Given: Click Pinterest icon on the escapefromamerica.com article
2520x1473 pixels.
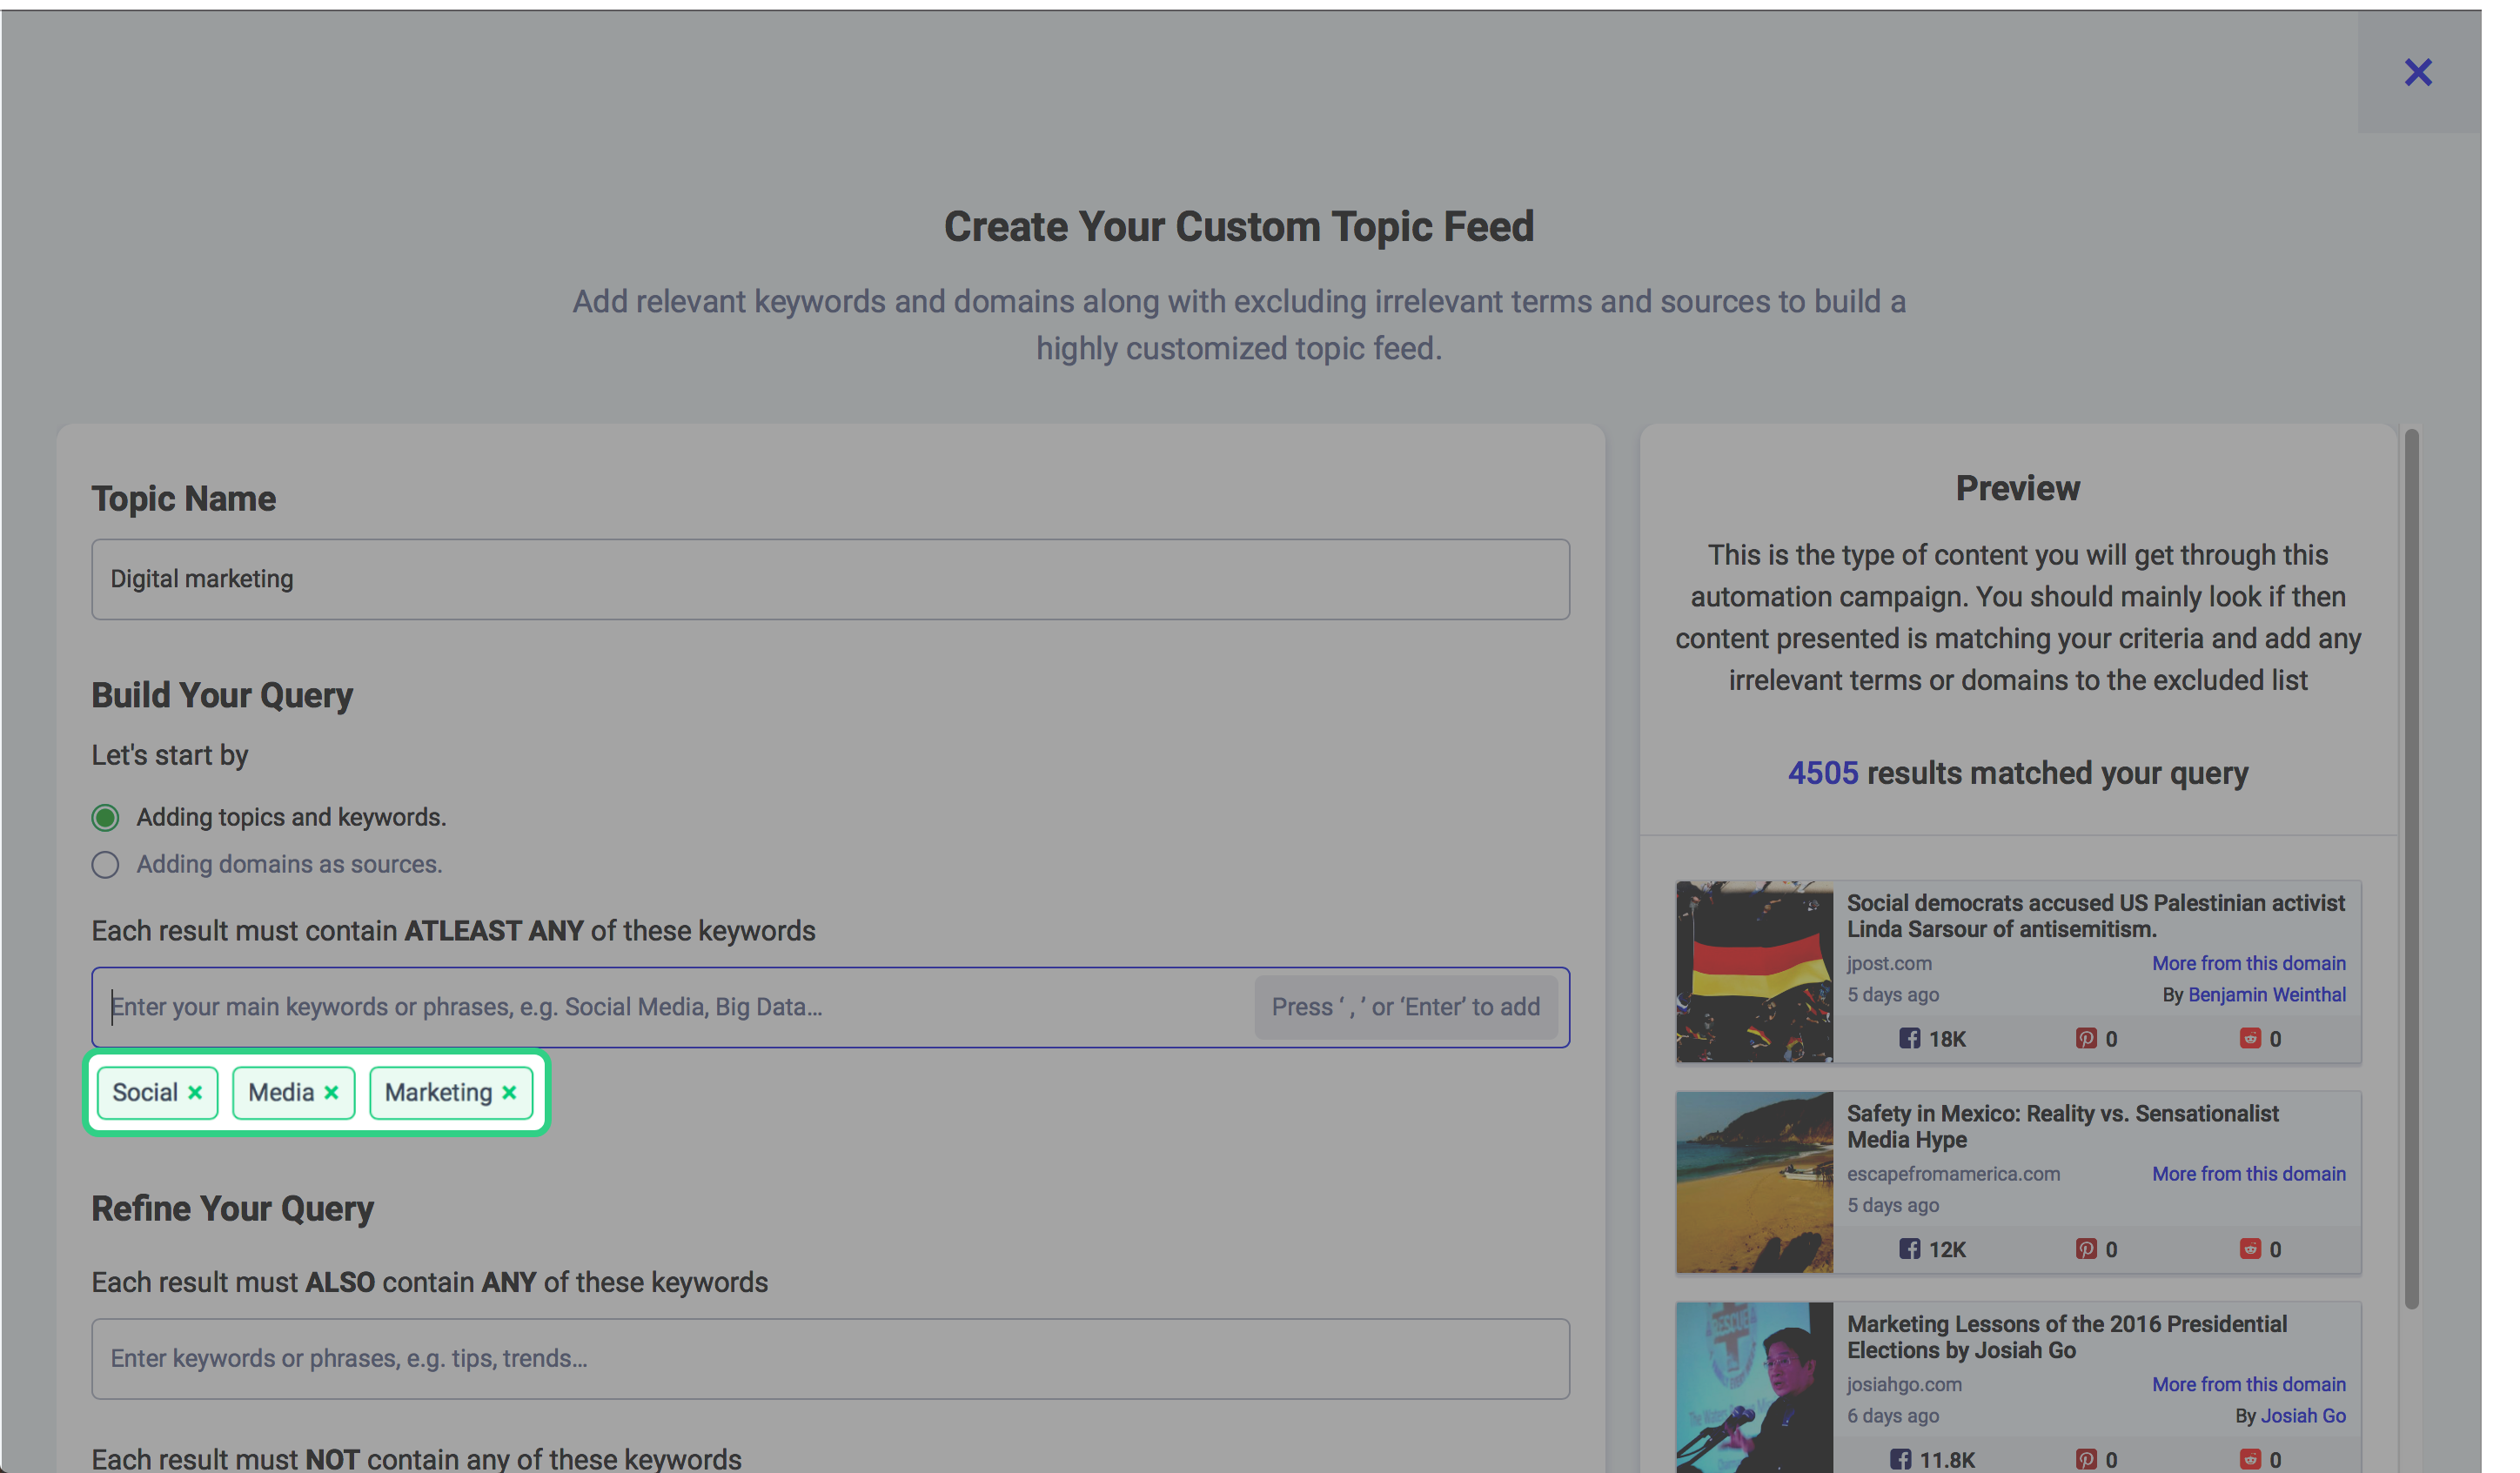Looking at the screenshot, I should [2085, 1249].
